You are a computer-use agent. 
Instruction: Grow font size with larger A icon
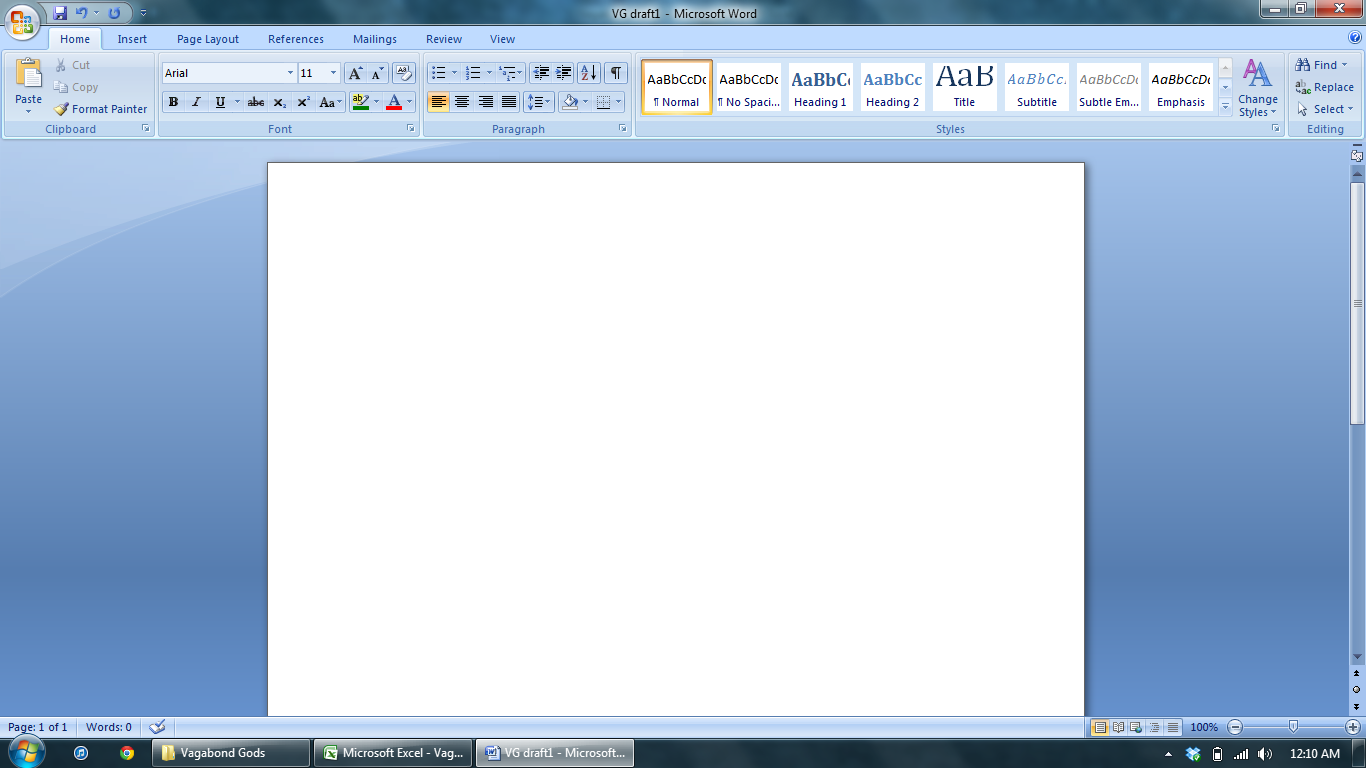tap(355, 73)
